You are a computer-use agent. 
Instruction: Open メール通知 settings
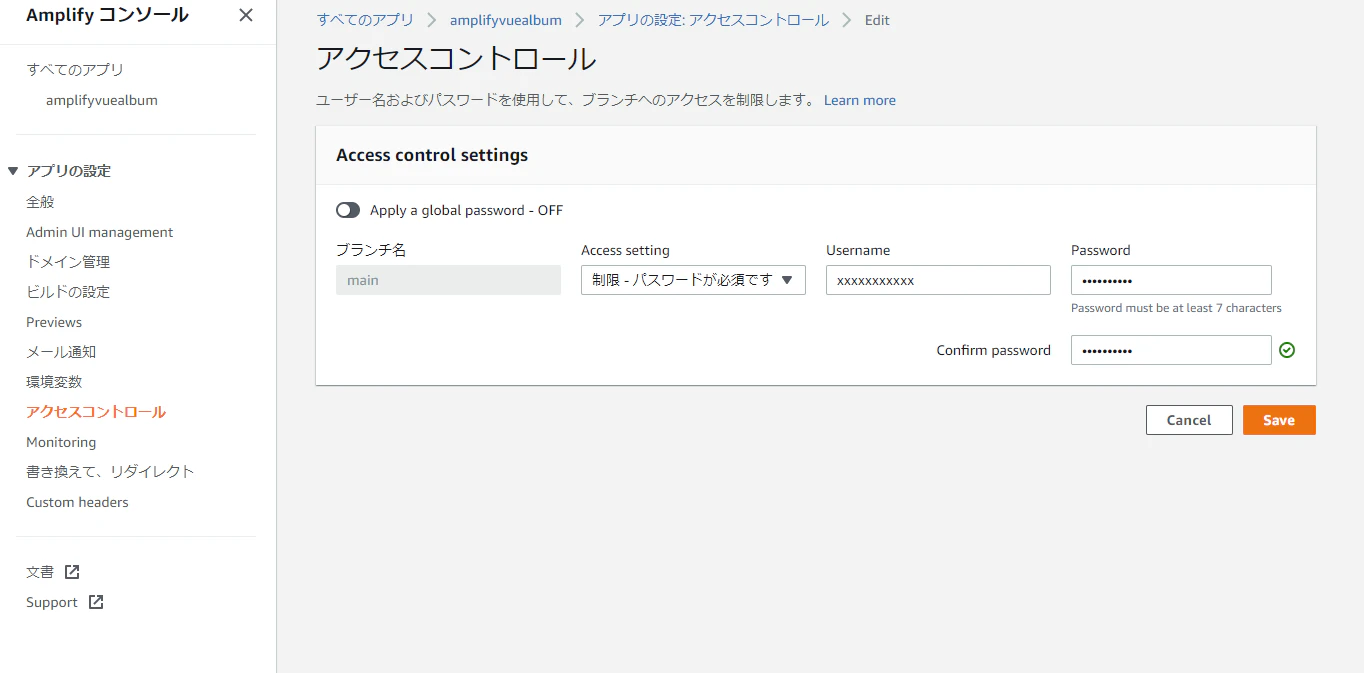pyautogui.click(x=61, y=352)
